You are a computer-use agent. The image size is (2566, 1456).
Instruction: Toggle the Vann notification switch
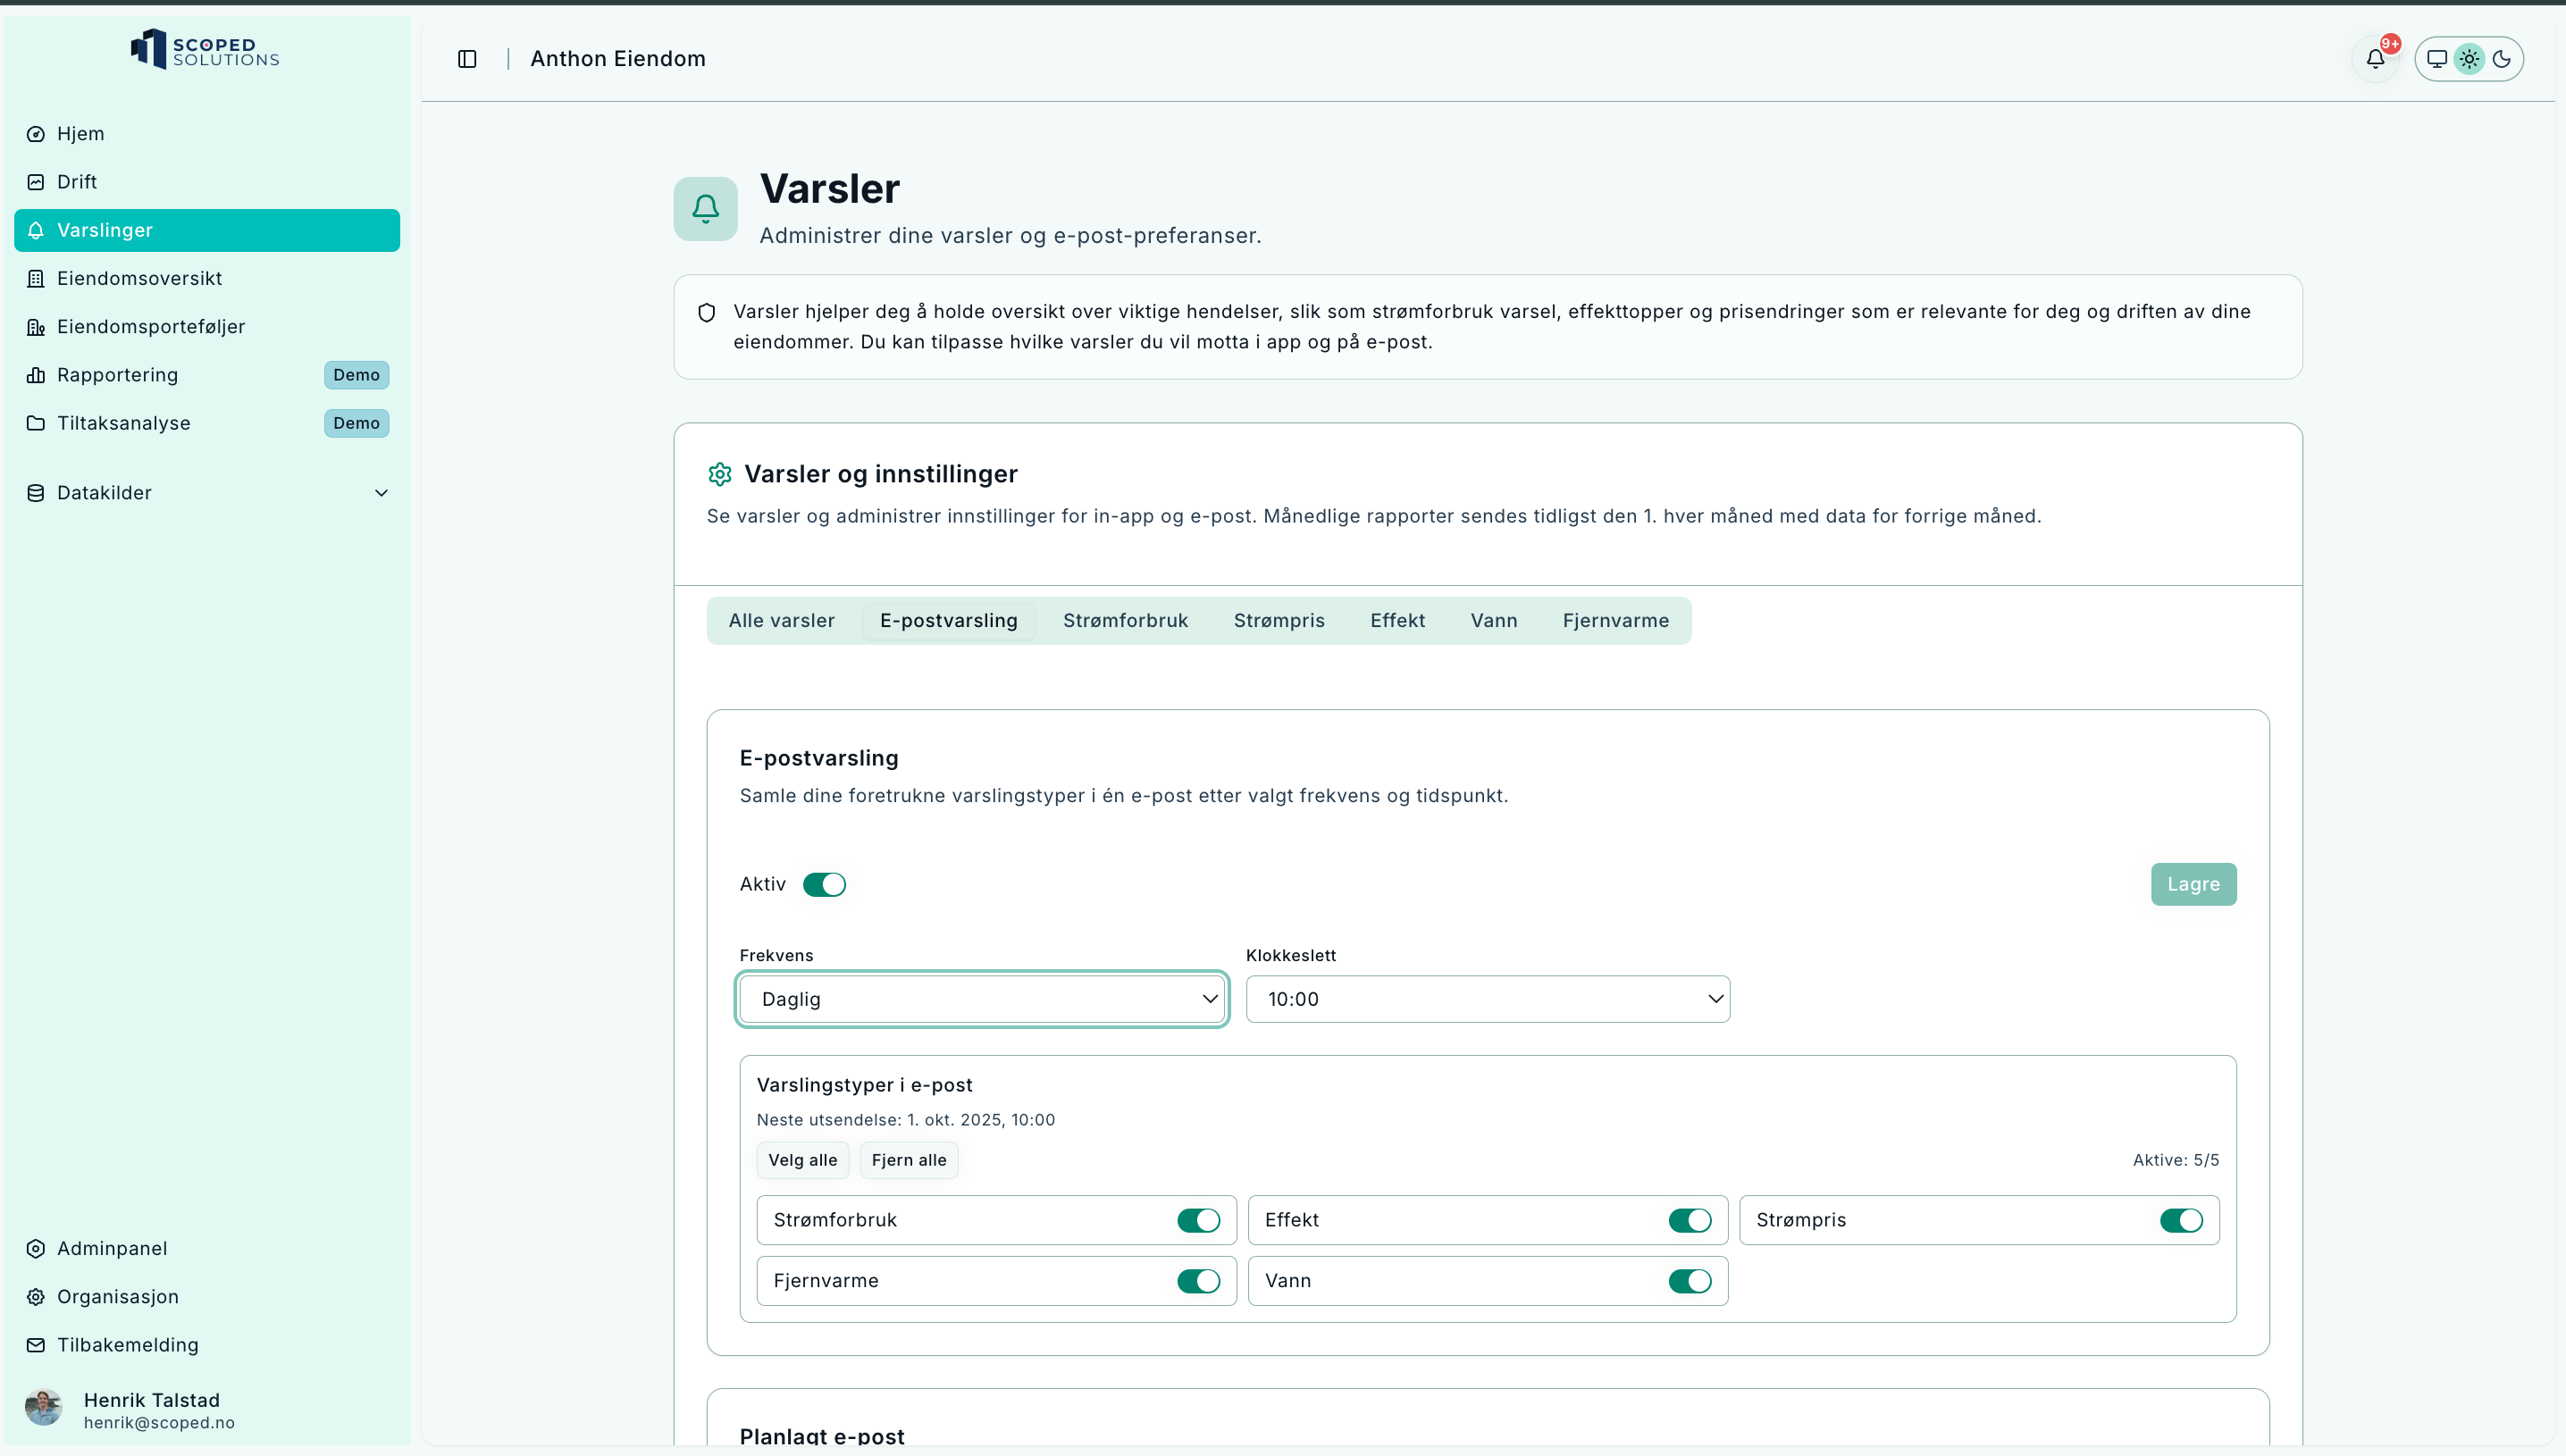pyautogui.click(x=1690, y=1281)
